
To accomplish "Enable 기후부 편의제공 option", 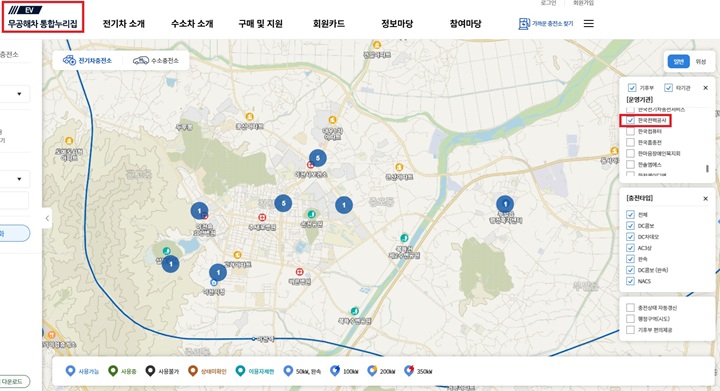I will (630, 330).
